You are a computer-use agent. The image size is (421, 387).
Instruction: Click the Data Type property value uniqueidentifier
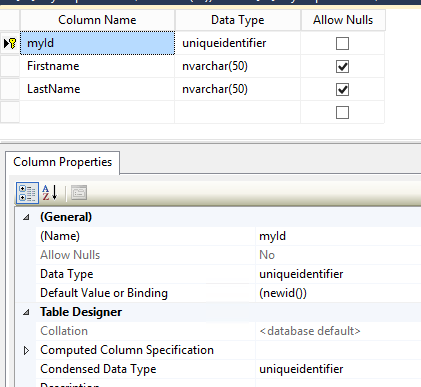tap(338, 274)
